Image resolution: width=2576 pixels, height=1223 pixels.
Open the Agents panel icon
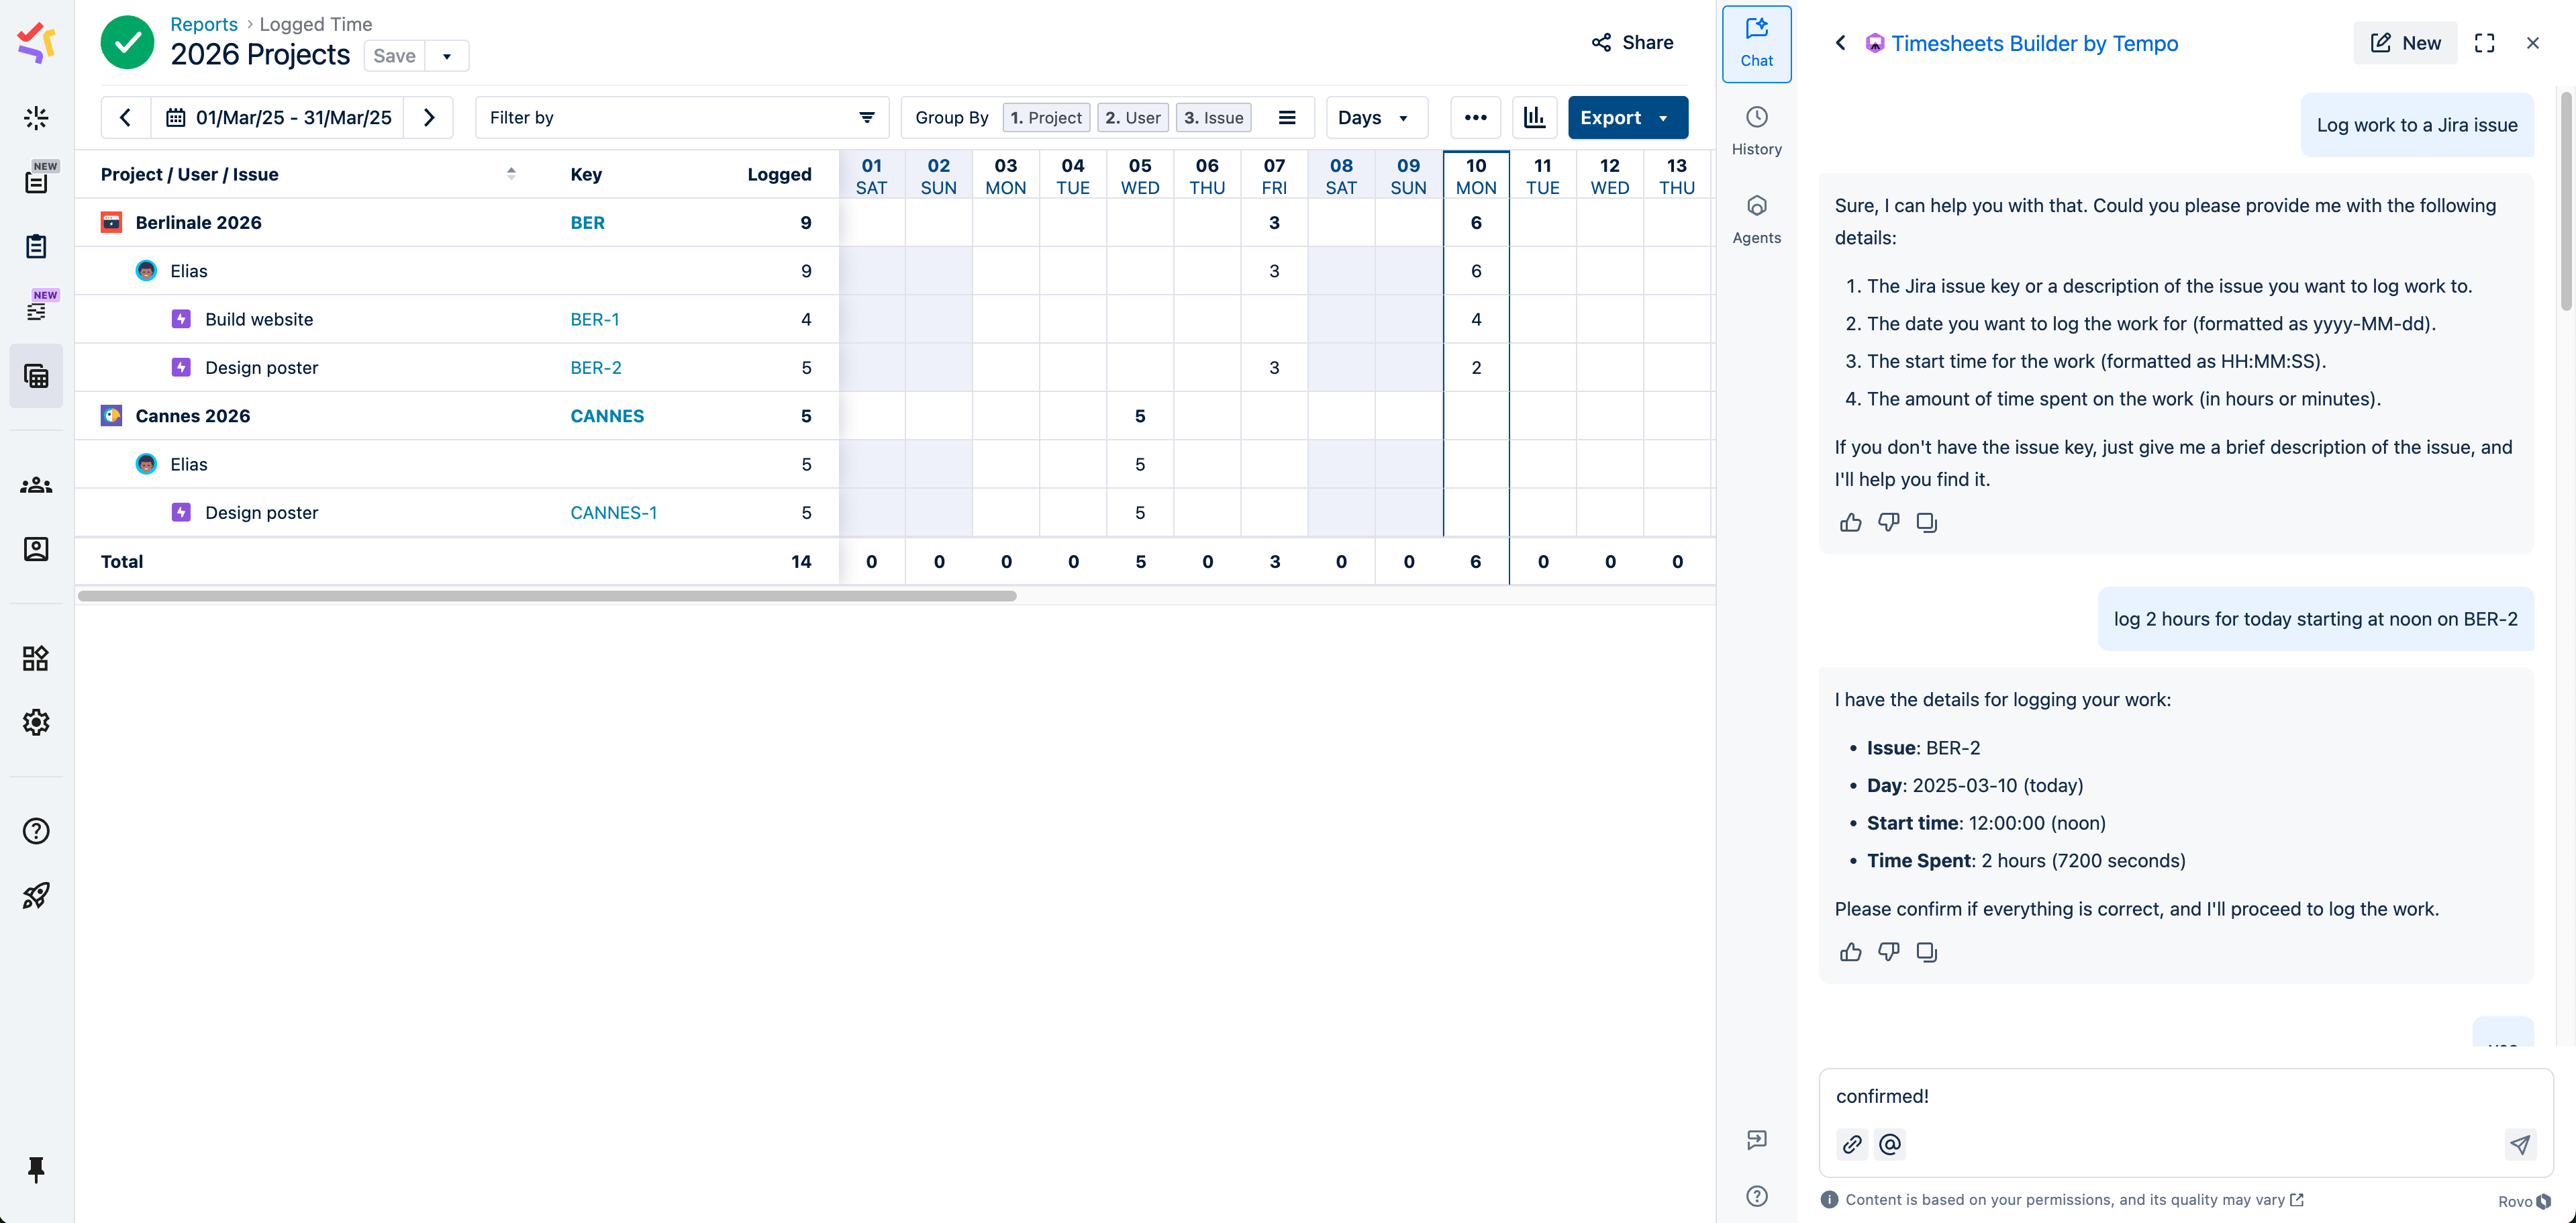pos(1756,219)
